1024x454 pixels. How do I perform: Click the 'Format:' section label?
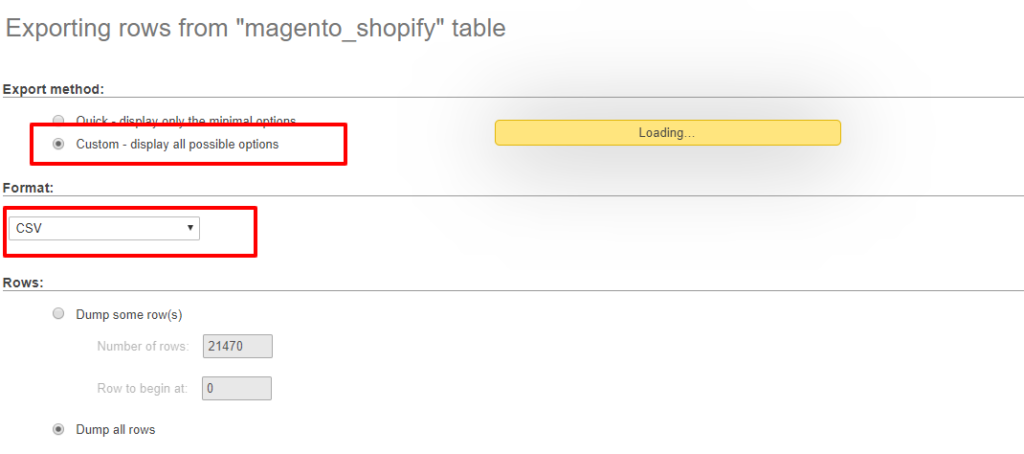pos(28,188)
